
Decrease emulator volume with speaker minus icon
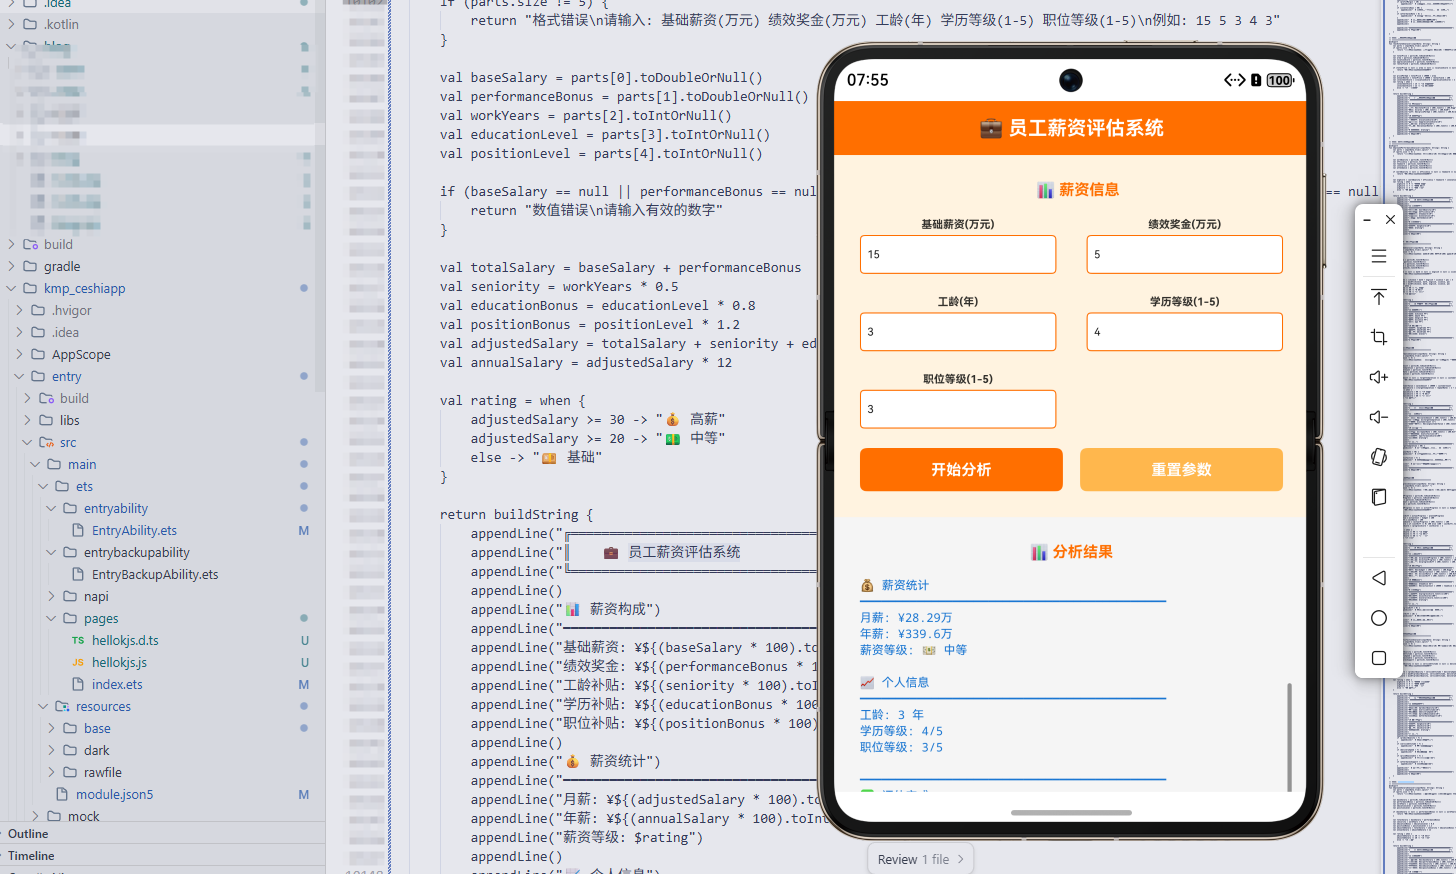1378,417
